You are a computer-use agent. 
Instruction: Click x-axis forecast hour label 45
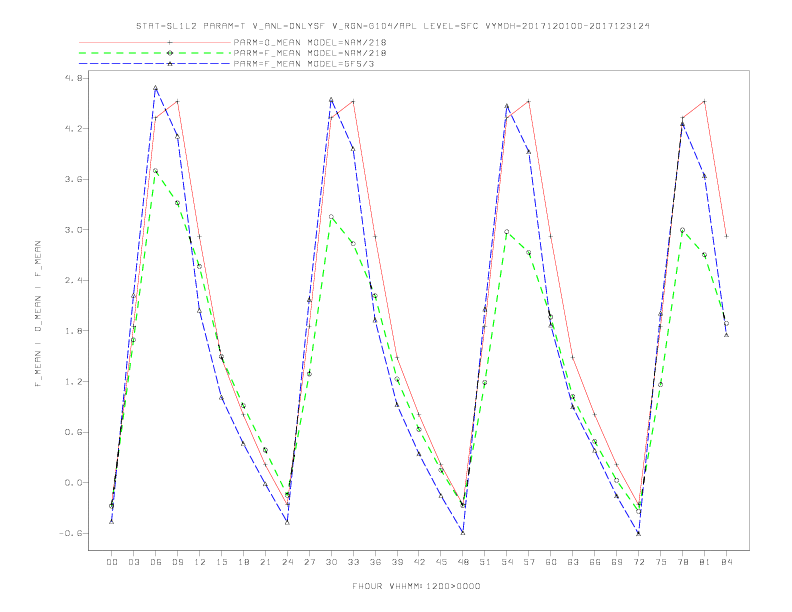pos(441,562)
